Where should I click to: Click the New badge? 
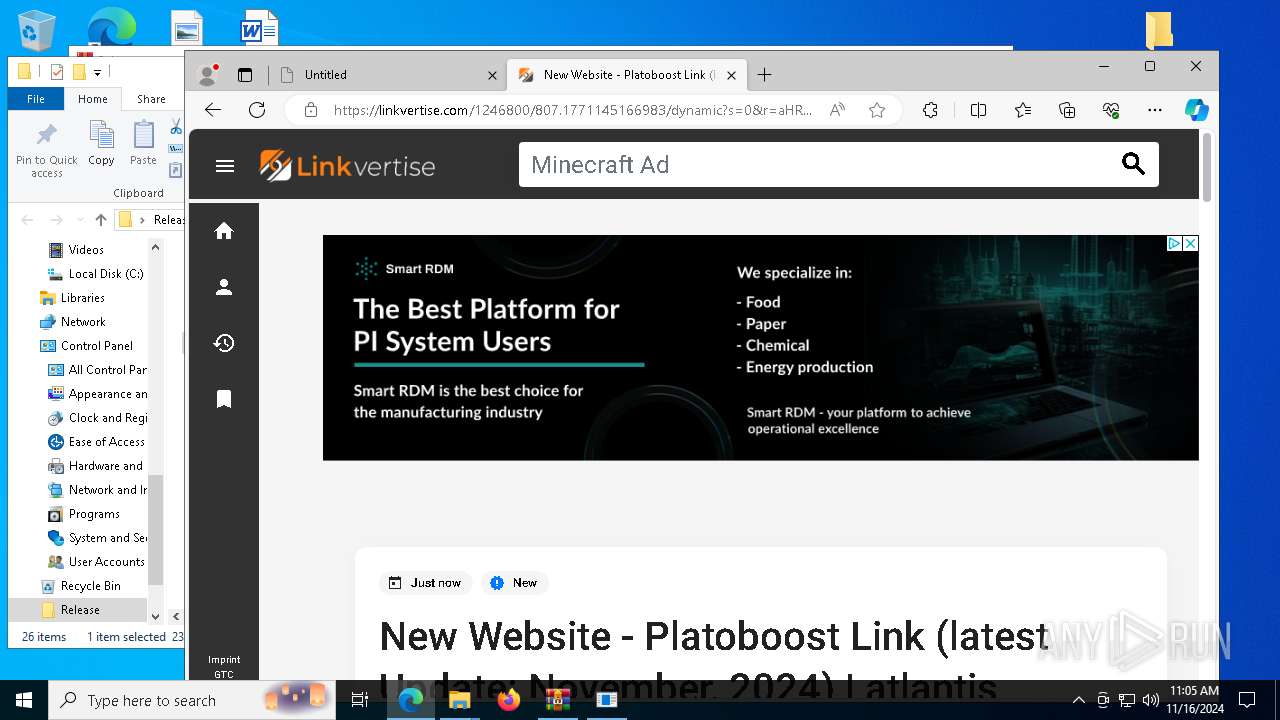click(x=514, y=583)
